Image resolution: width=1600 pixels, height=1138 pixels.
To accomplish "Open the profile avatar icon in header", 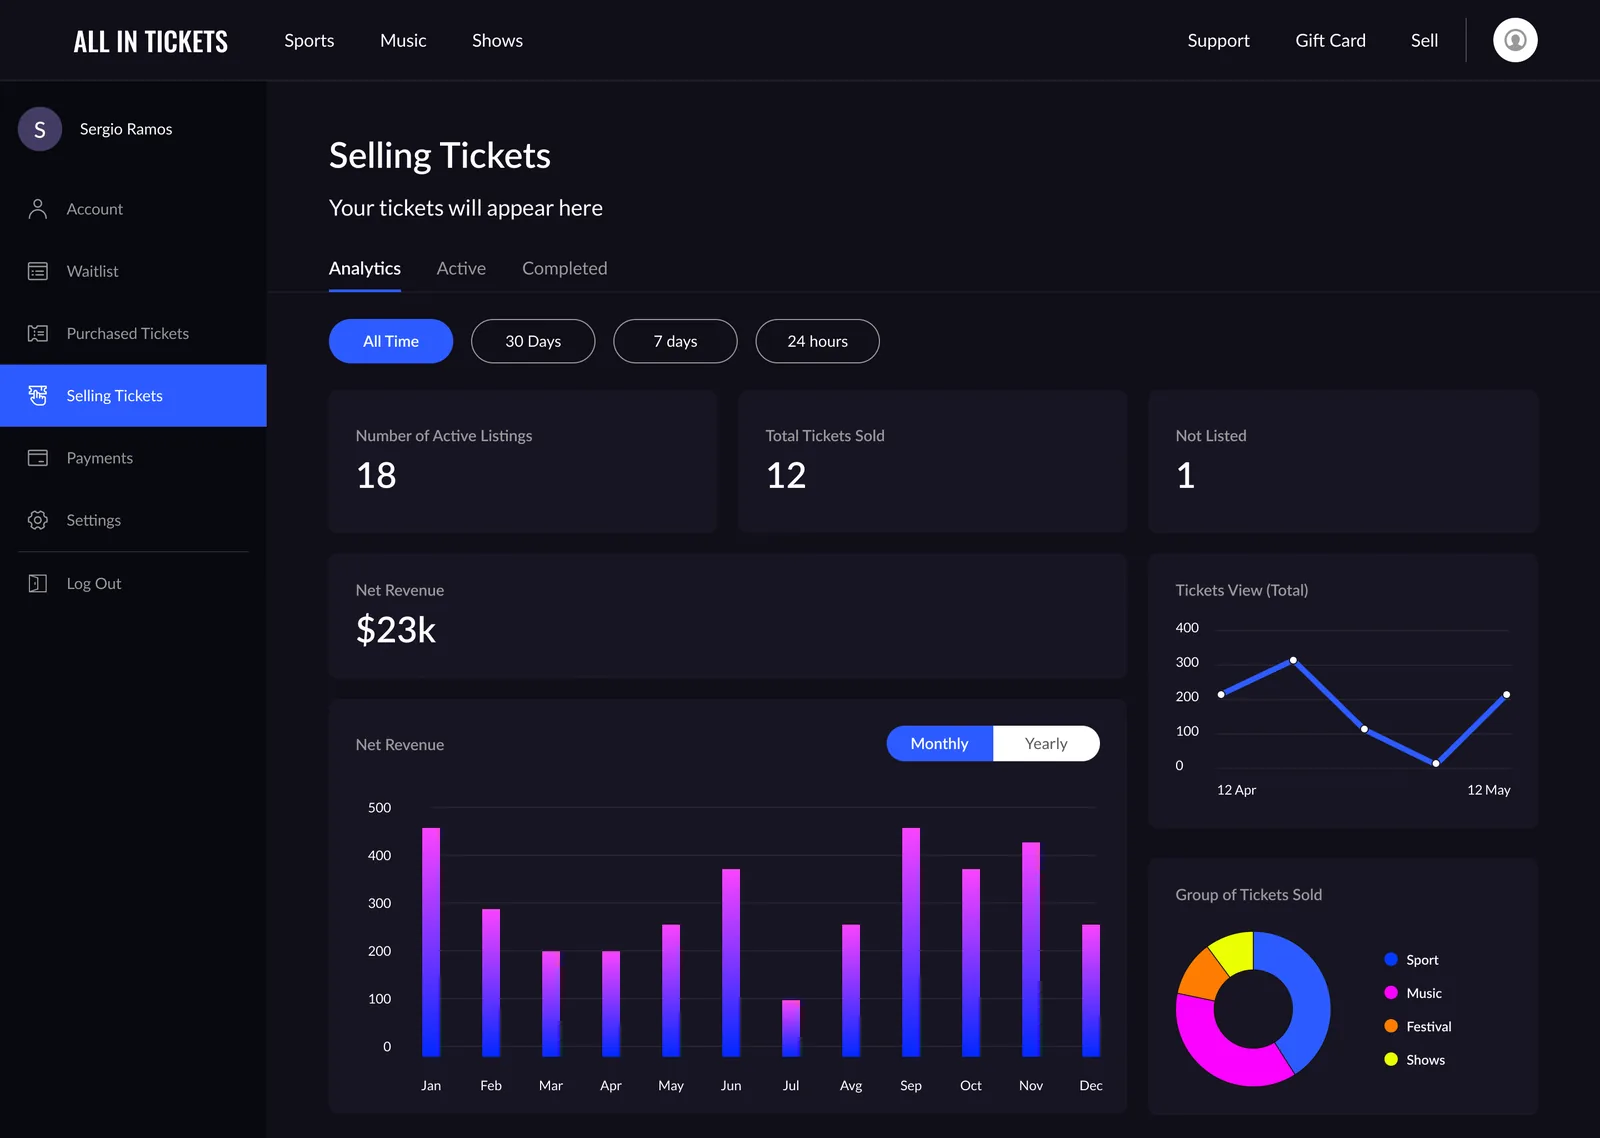I will 1515,40.
